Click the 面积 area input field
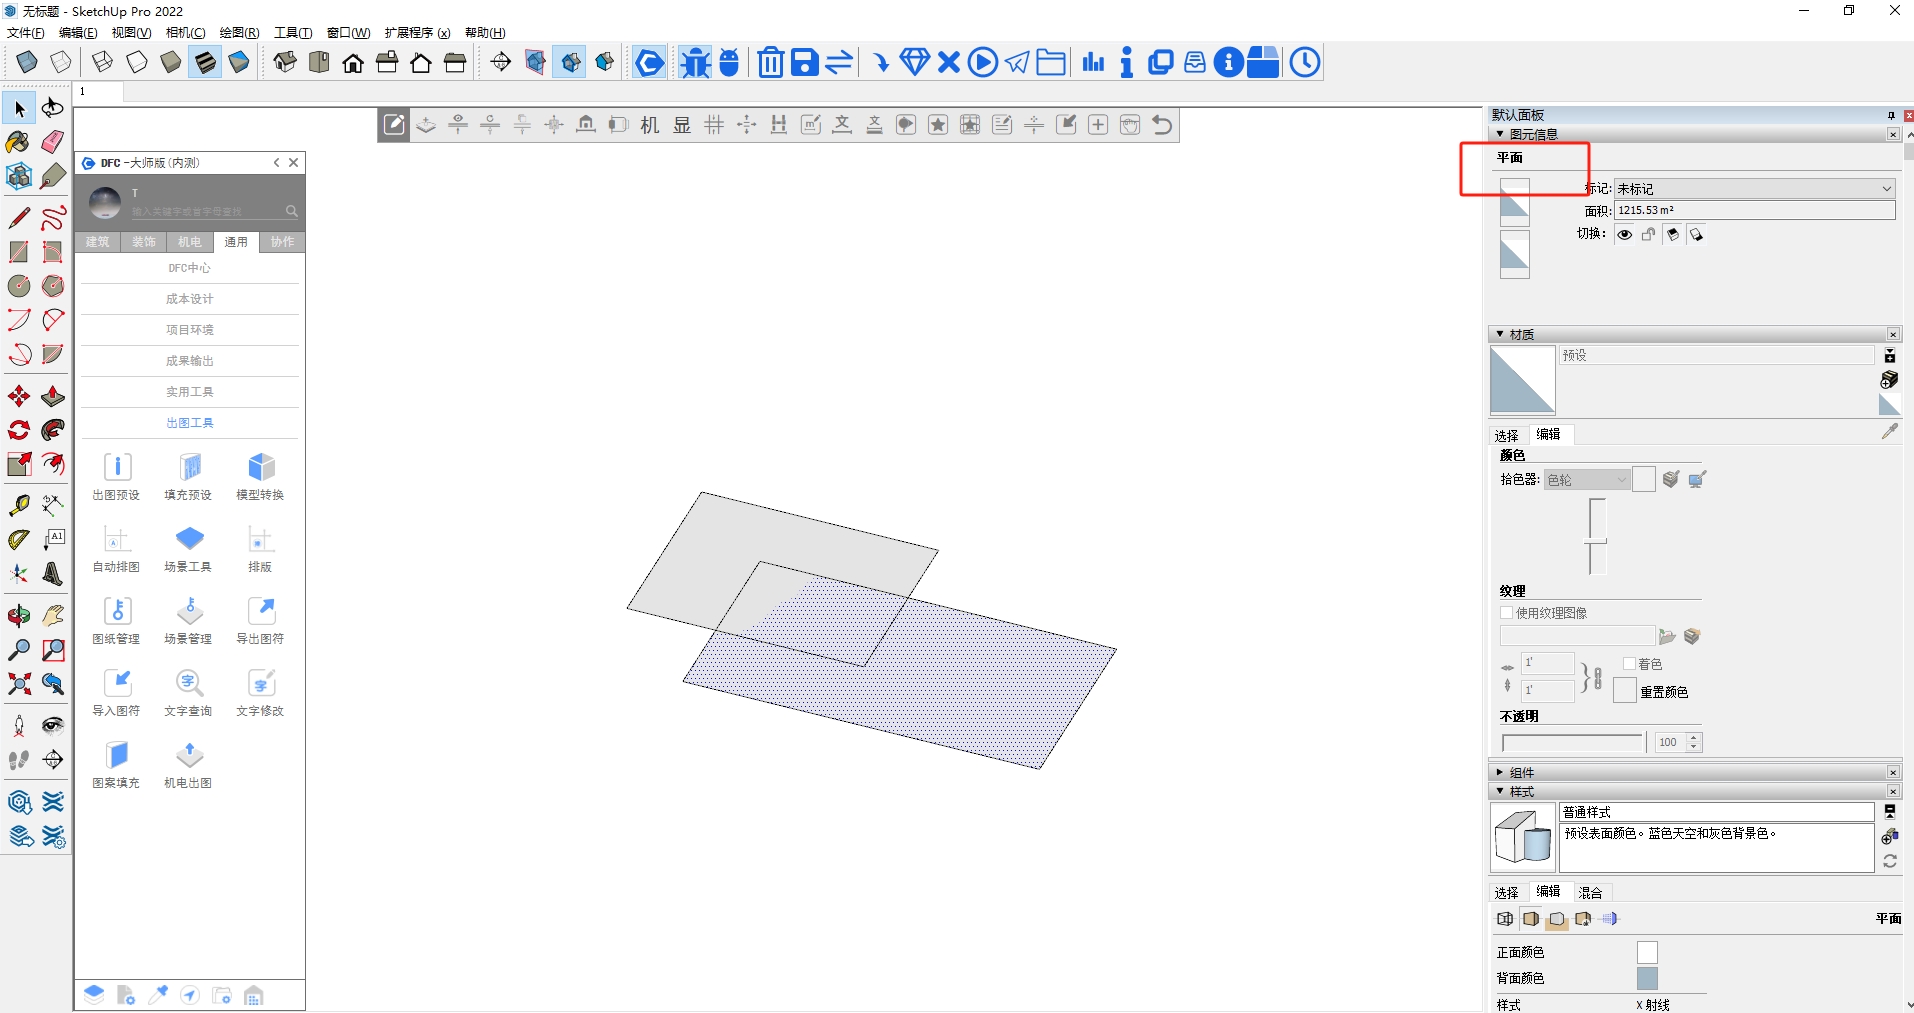 [x=1754, y=211]
